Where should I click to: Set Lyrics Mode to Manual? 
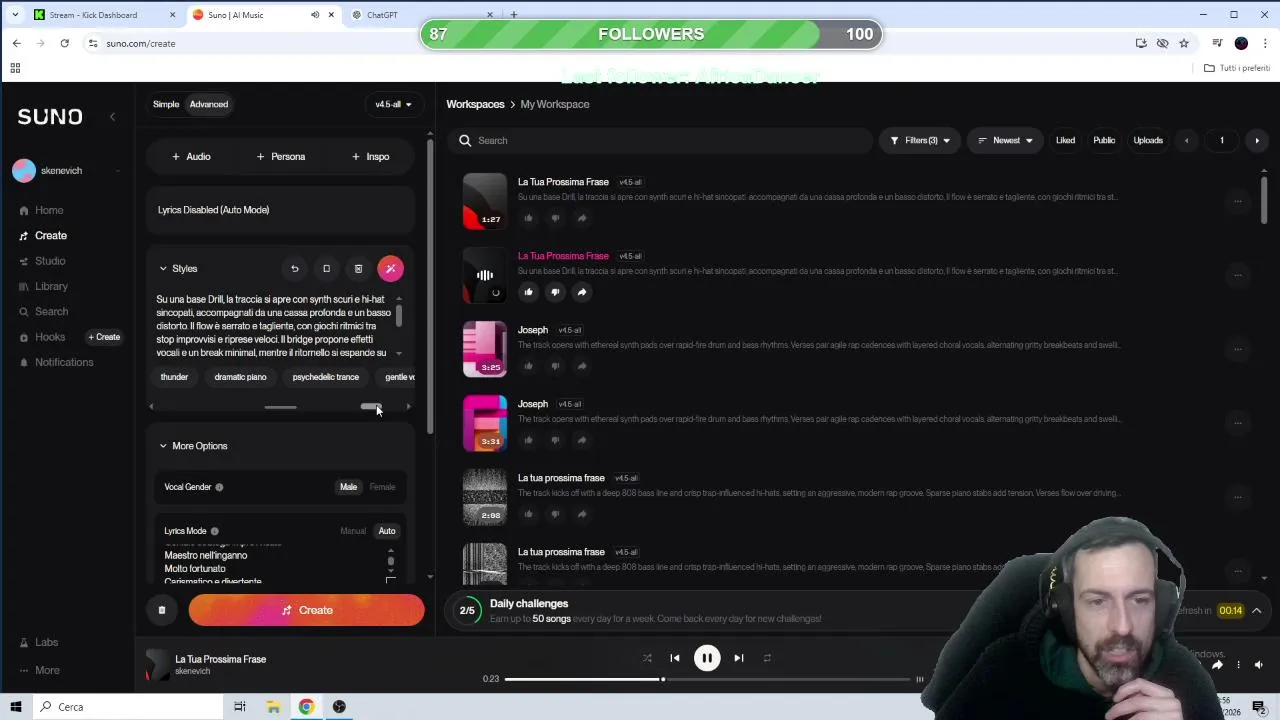[x=353, y=531]
